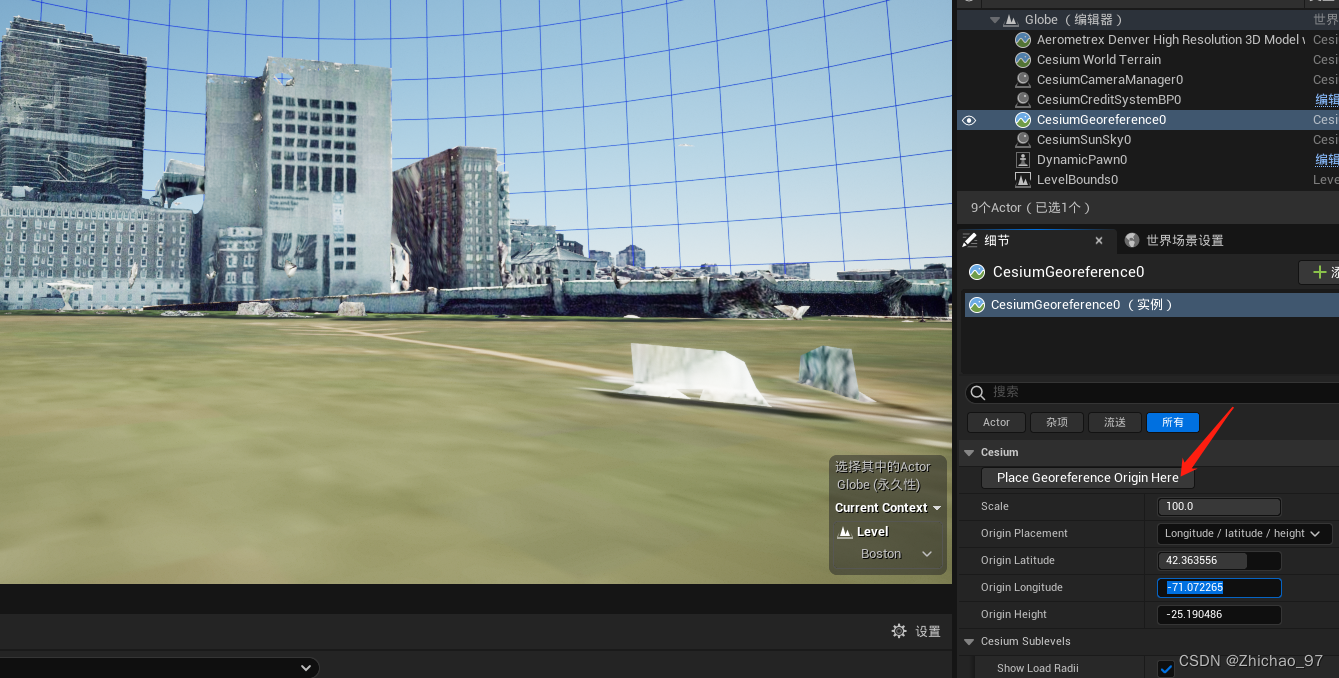Click the Origin Height value field
The width and height of the screenshot is (1339, 678).
click(x=1219, y=615)
